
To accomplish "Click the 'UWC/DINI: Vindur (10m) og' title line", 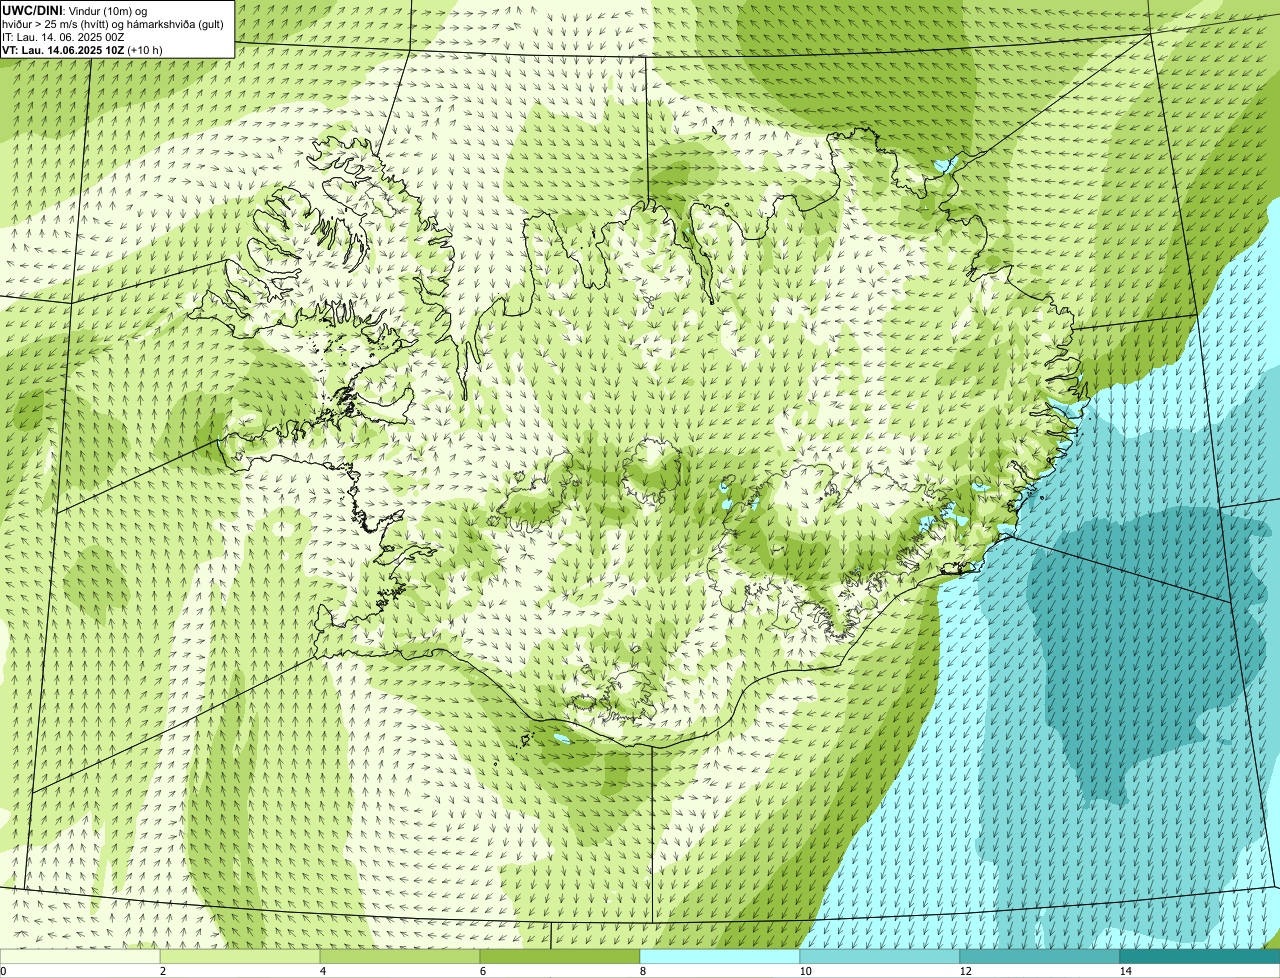I will tap(75, 10).
